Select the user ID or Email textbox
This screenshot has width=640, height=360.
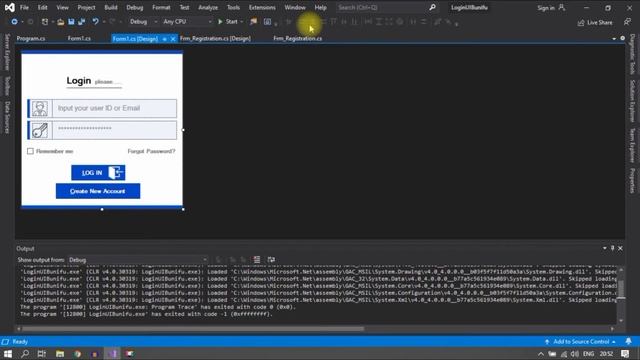click(x=115, y=108)
